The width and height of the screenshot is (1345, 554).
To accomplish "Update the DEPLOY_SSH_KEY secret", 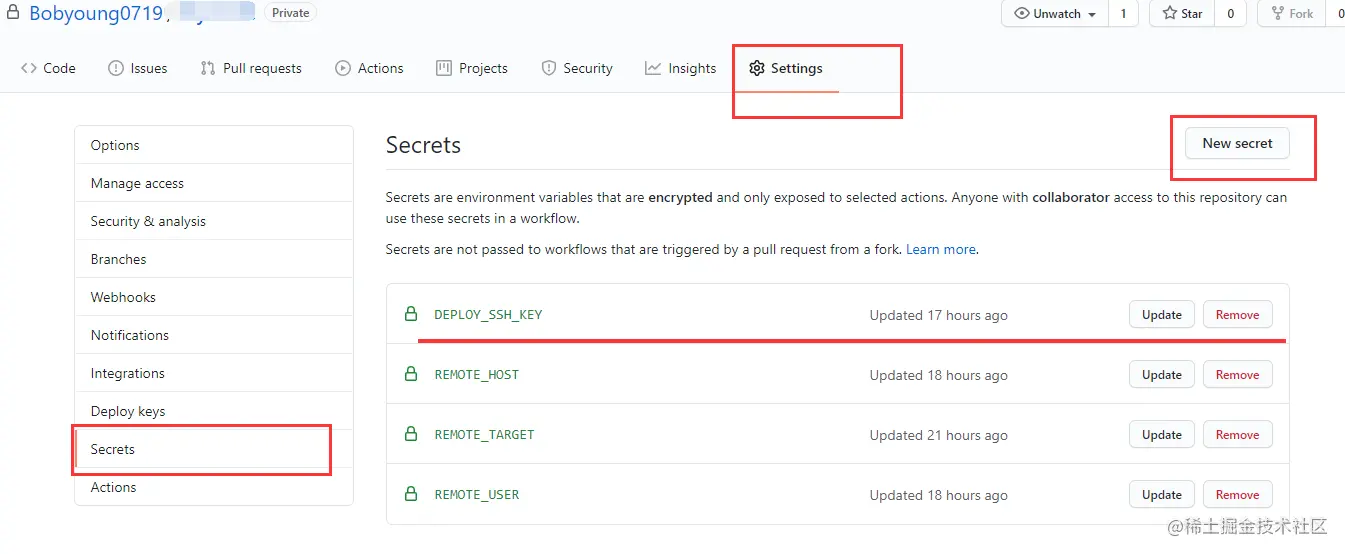I will click(x=1161, y=315).
